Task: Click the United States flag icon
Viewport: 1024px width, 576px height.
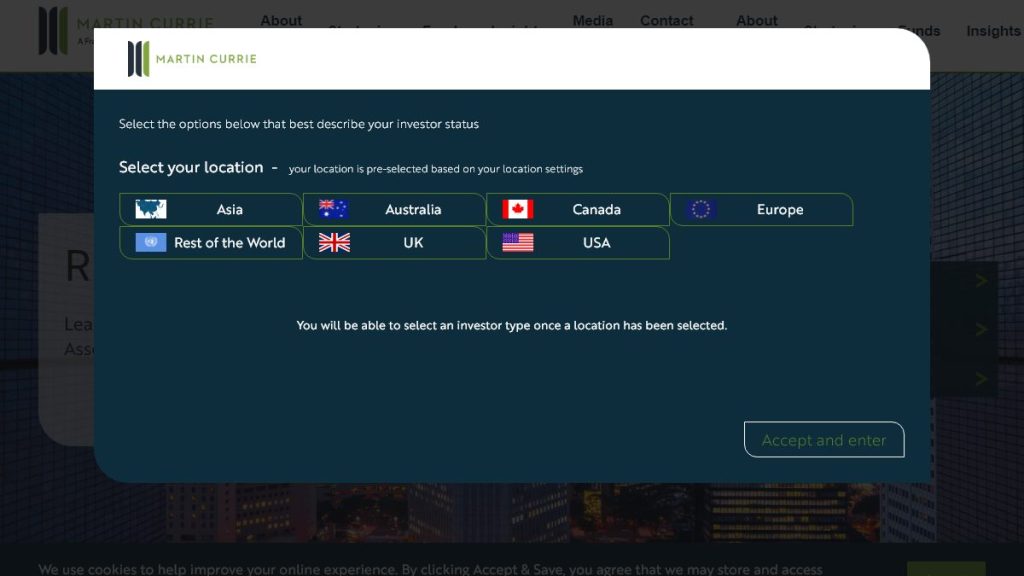Action: click(x=518, y=242)
